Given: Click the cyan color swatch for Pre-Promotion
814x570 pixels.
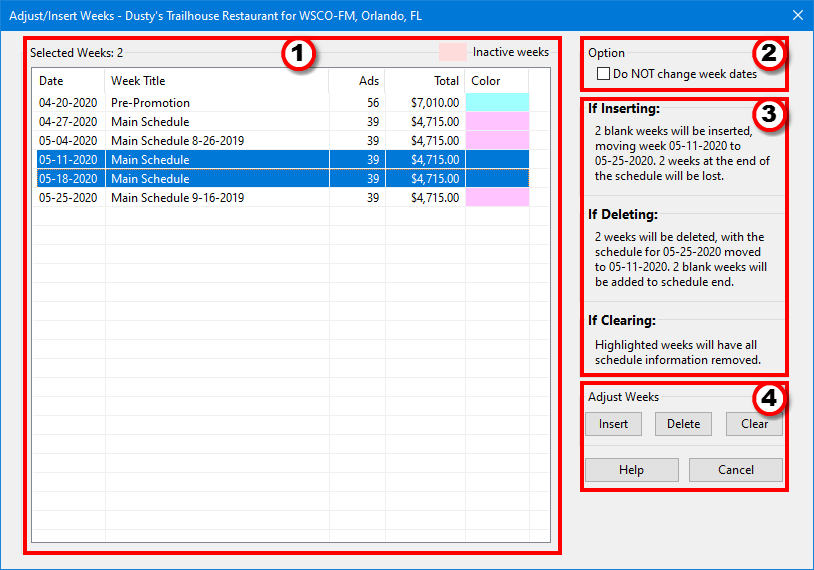Looking at the screenshot, I should pos(497,102).
